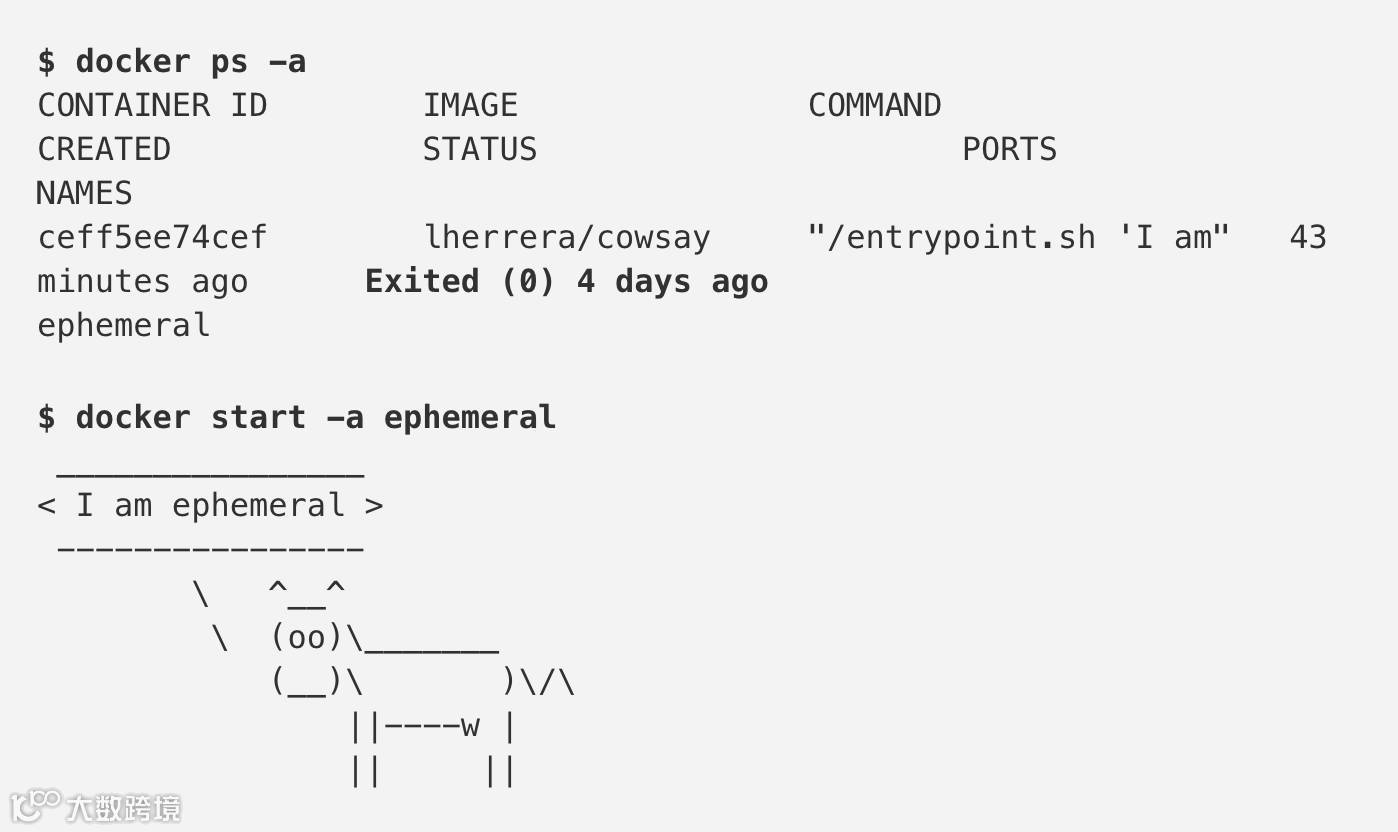This screenshot has height=832, width=1398.
Task: Click the NAMES column header
Action: point(84,193)
